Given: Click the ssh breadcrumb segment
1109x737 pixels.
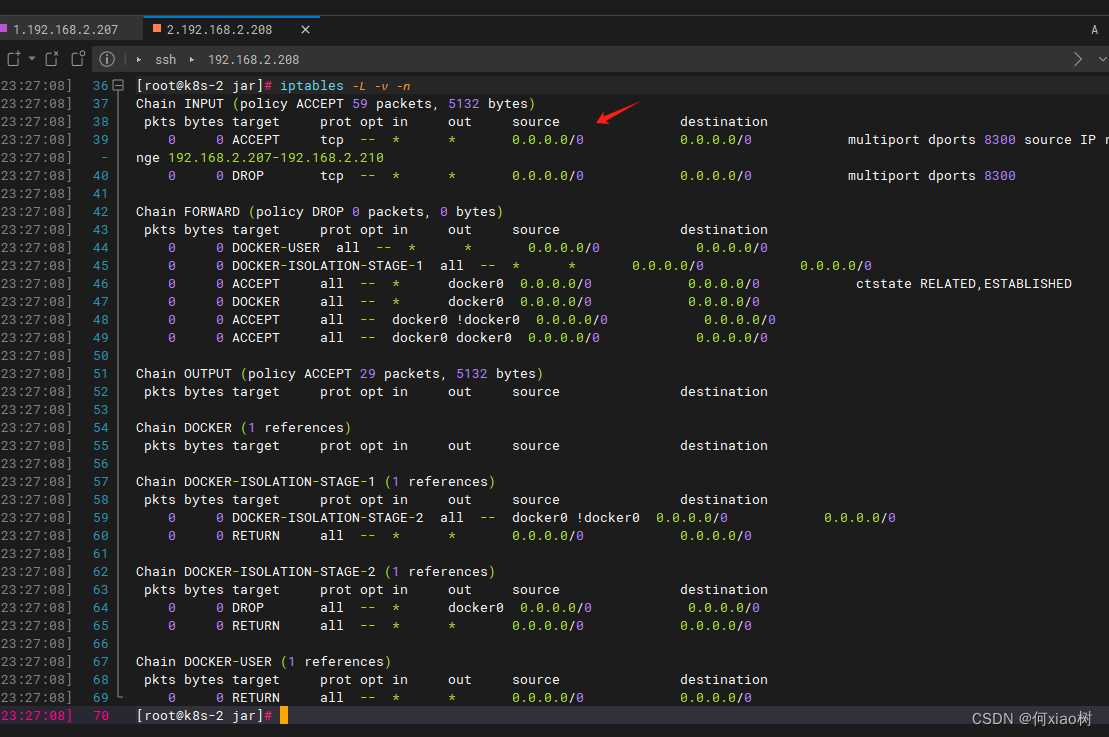Looking at the screenshot, I should tap(166, 59).
